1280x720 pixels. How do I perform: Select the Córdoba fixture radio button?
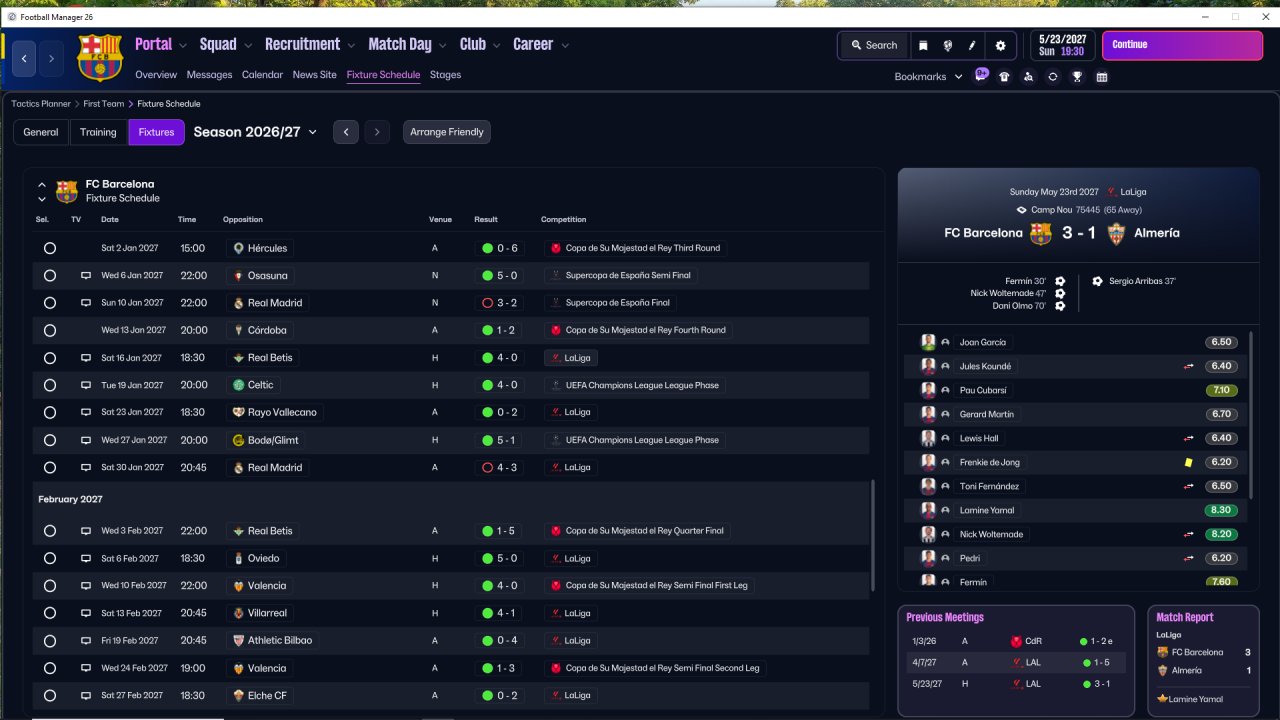tap(50, 330)
